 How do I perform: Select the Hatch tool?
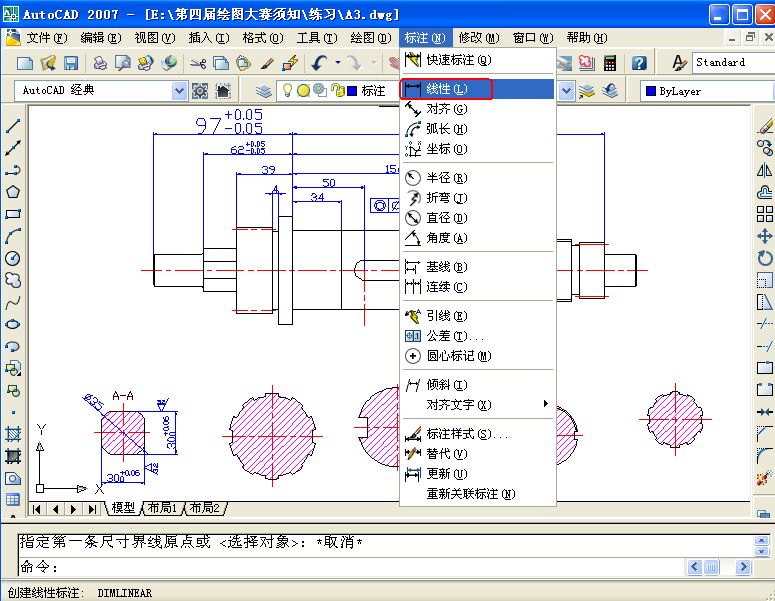(13, 434)
